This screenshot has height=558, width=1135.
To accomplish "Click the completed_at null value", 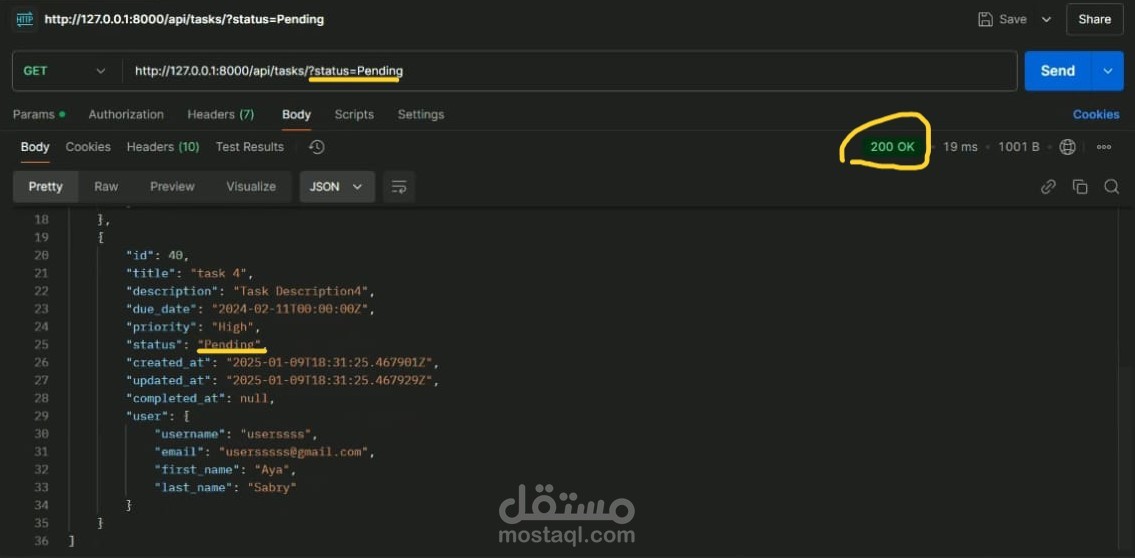I will pos(254,398).
